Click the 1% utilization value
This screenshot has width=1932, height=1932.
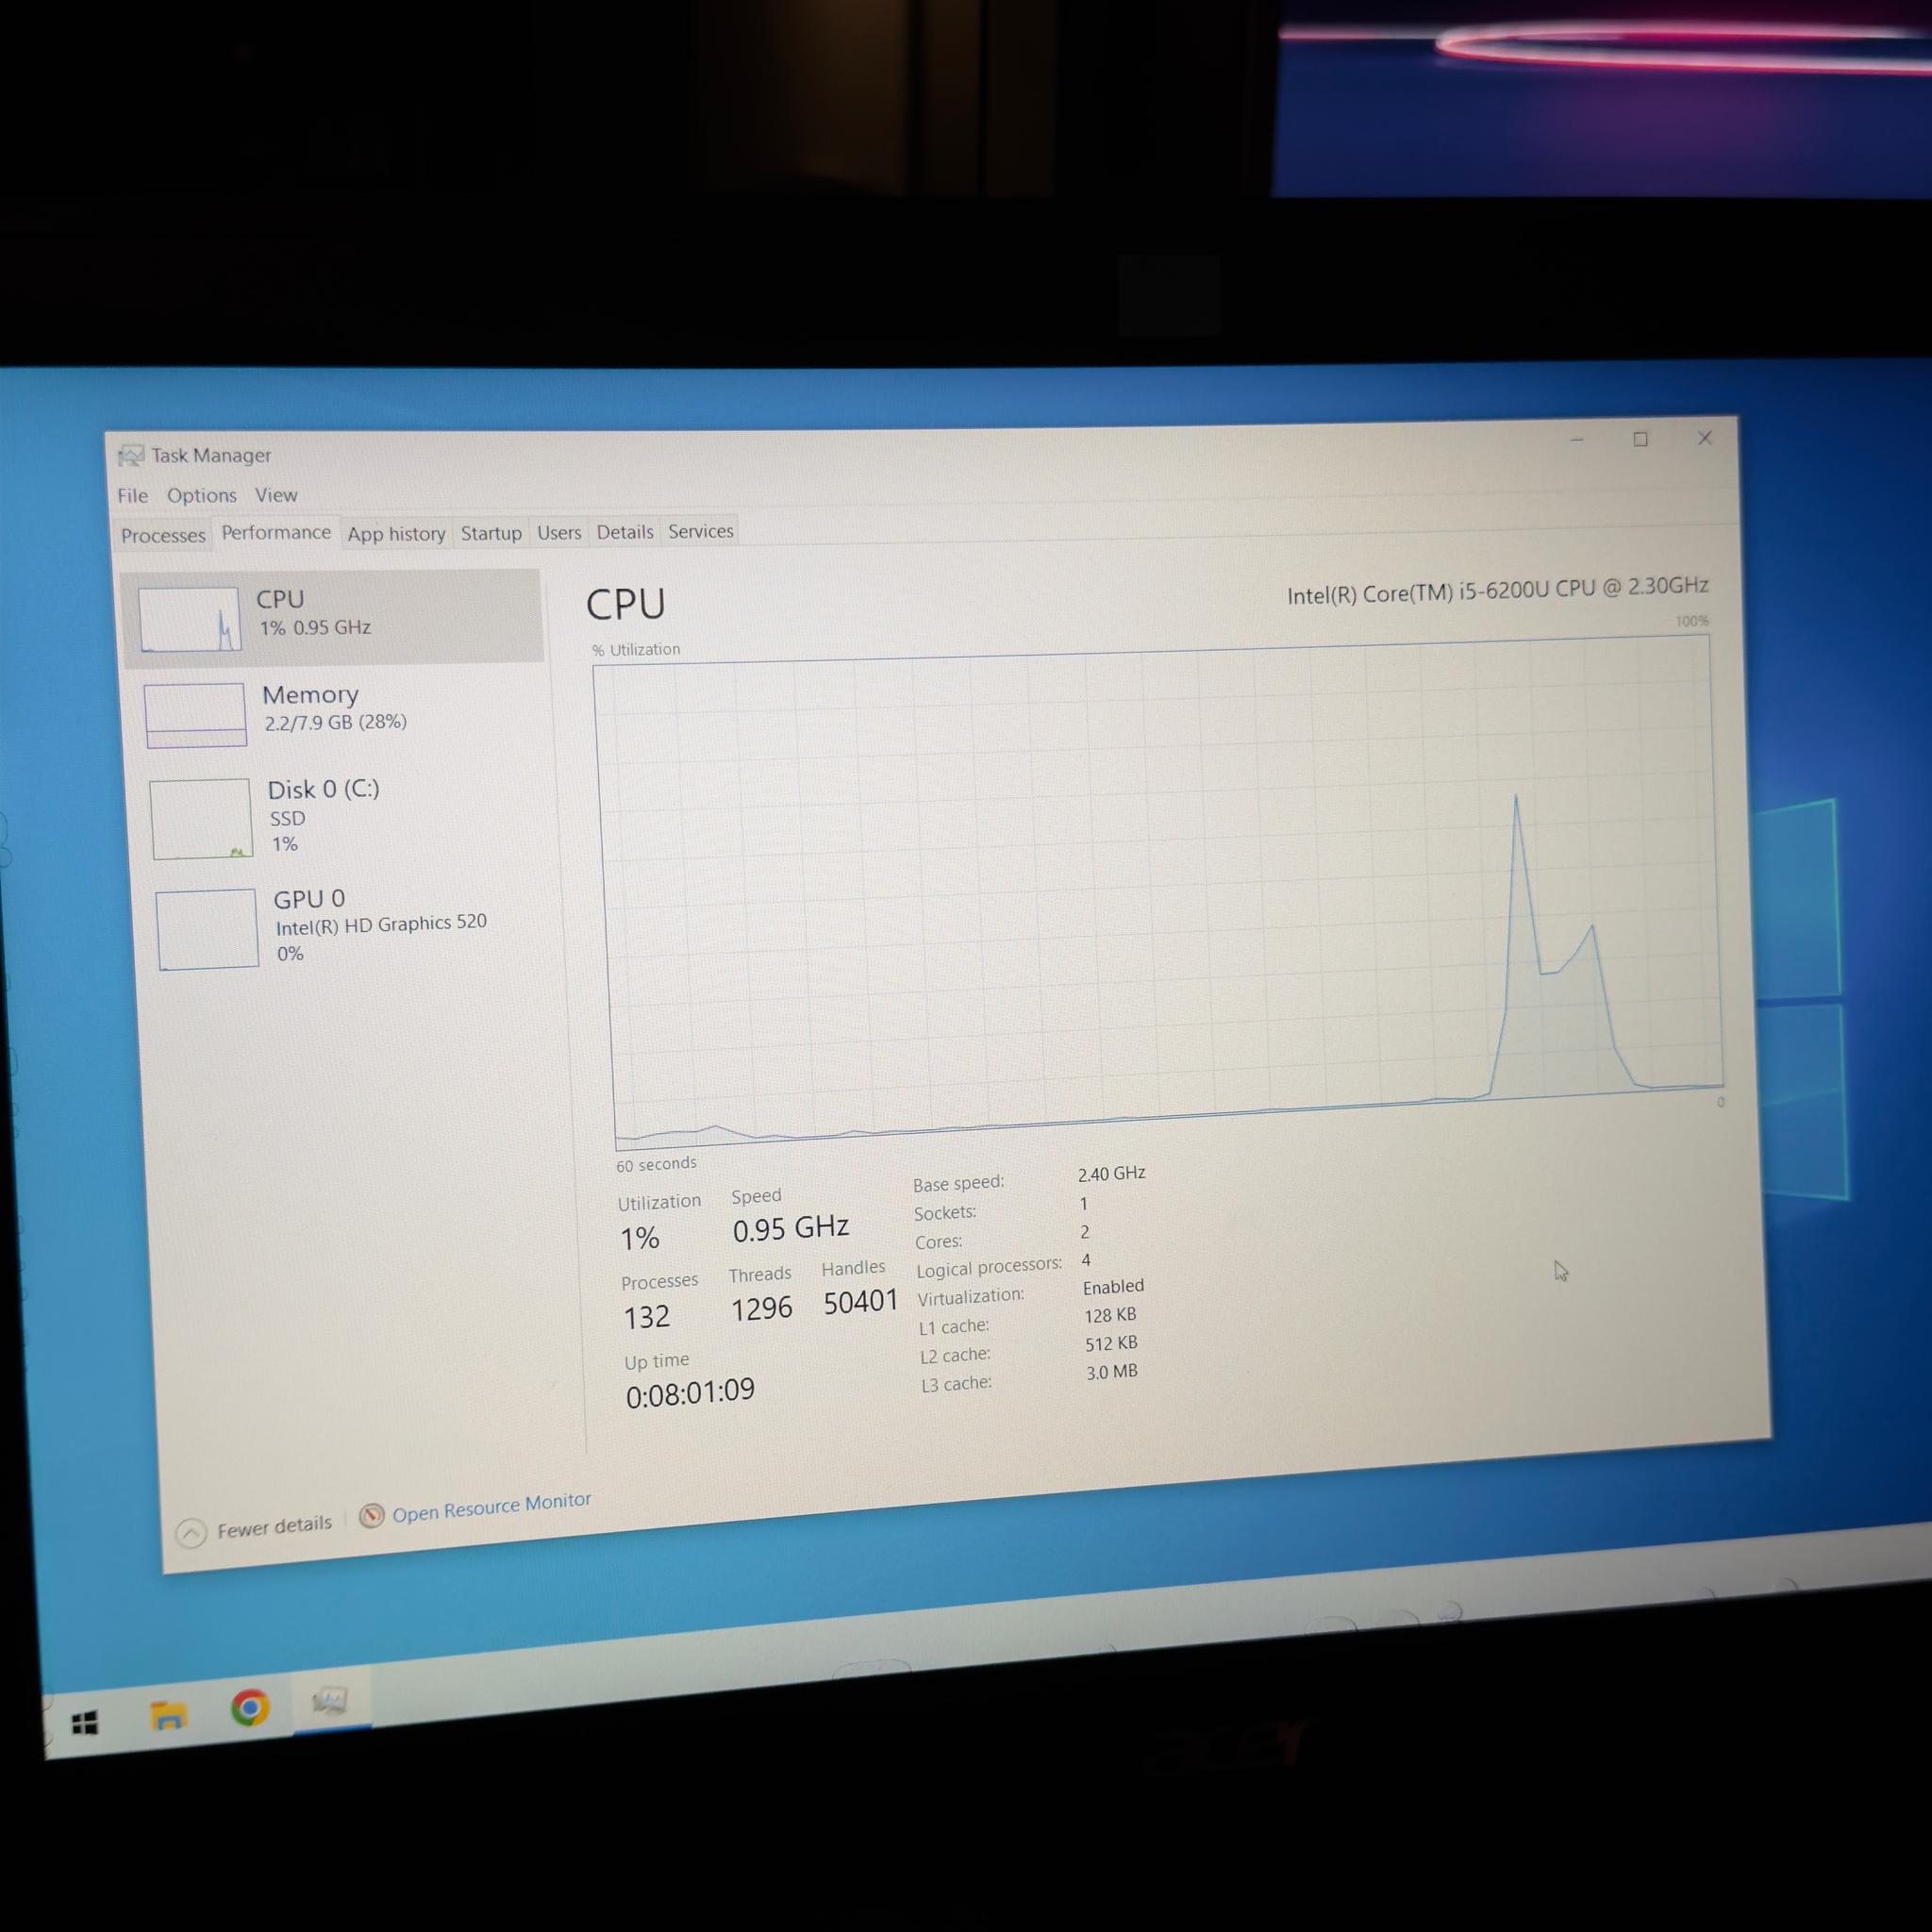click(640, 1239)
